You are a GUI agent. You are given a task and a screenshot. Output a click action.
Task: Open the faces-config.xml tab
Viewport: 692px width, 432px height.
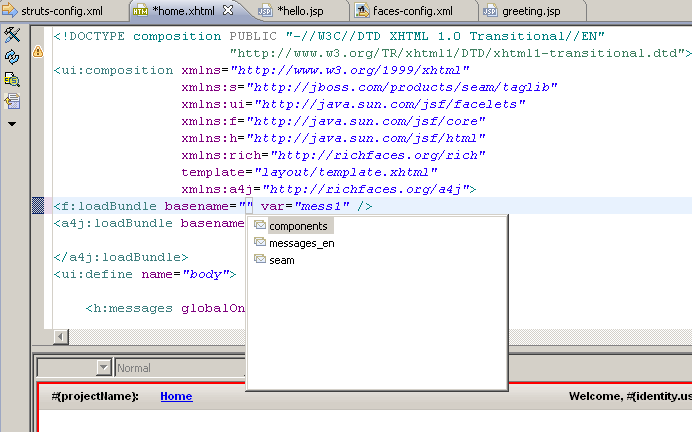tap(412, 11)
